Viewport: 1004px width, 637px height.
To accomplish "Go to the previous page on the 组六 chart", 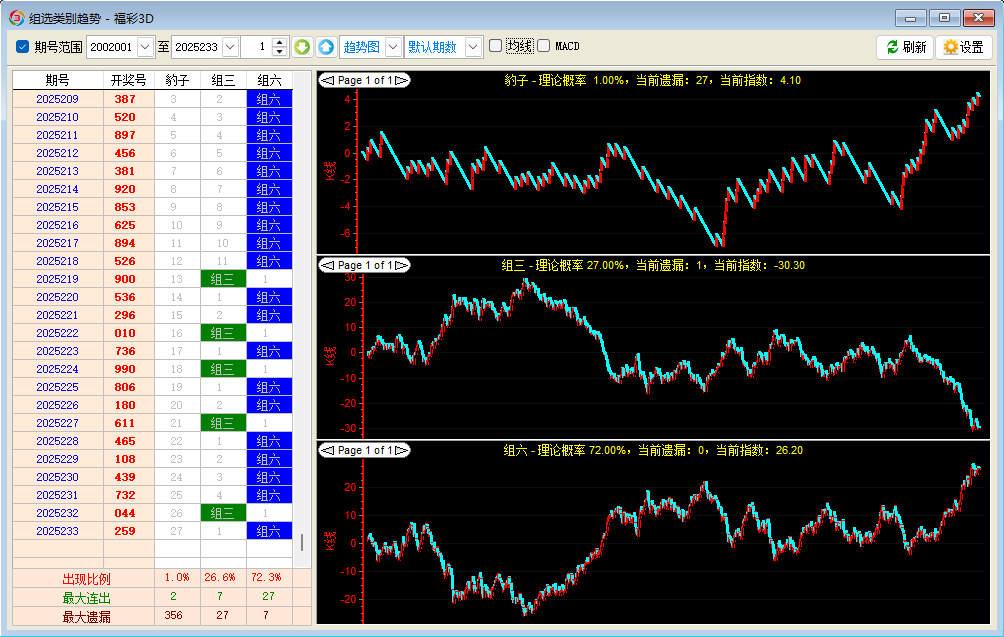I will pyautogui.click(x=326, y=450).
